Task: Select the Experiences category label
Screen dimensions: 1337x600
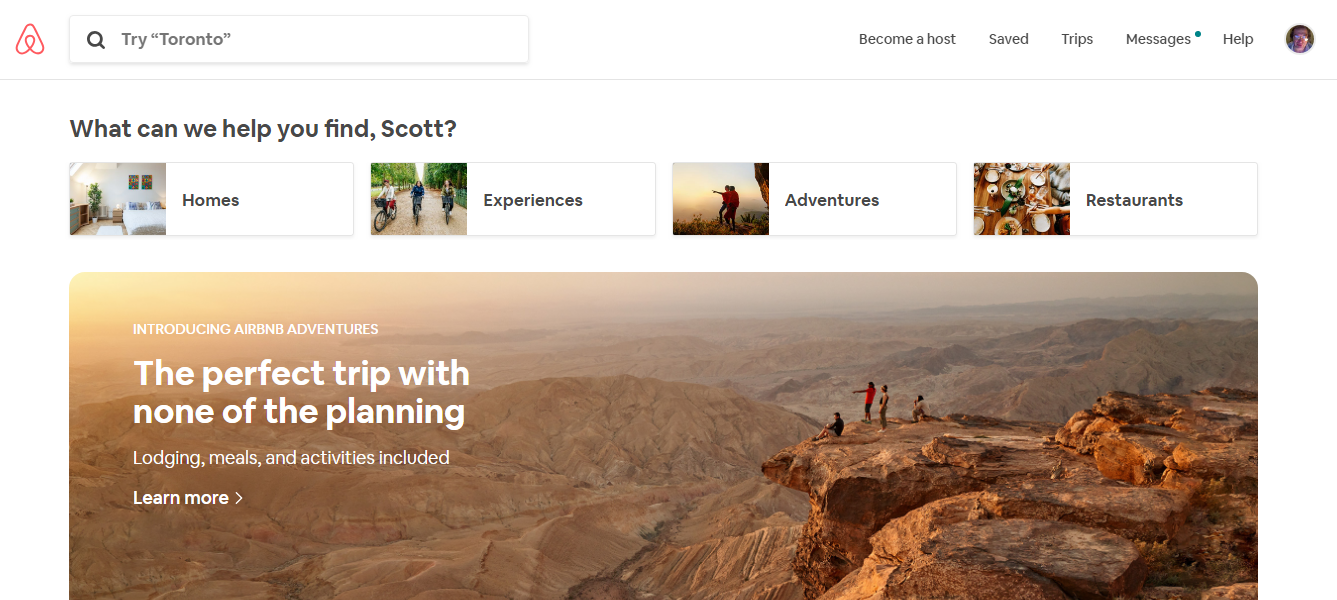Action: pos(533,200)
